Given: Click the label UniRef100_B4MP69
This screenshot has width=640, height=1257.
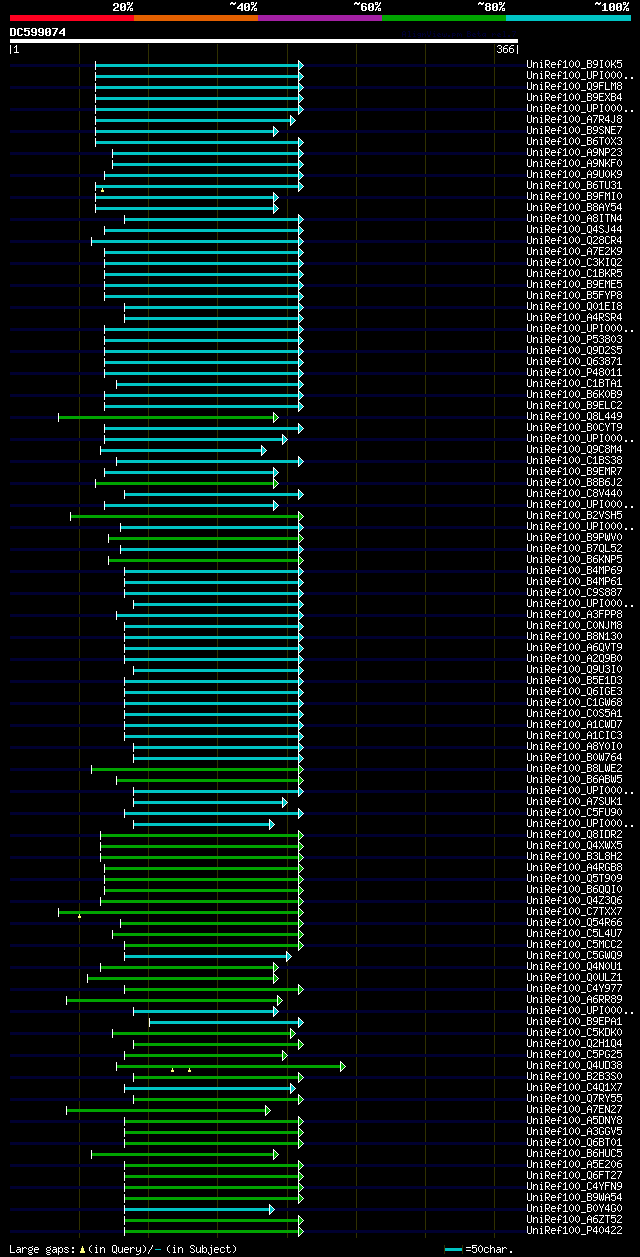Looking at the screenshot, I should [574, 570].
